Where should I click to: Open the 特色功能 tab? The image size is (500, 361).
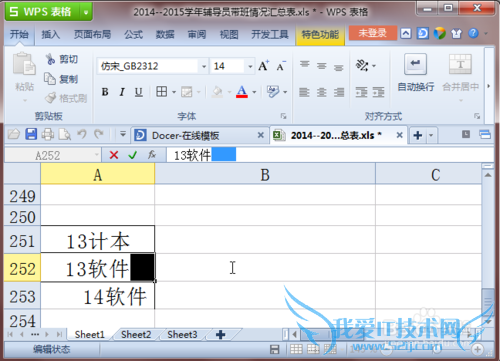(320, 34)
